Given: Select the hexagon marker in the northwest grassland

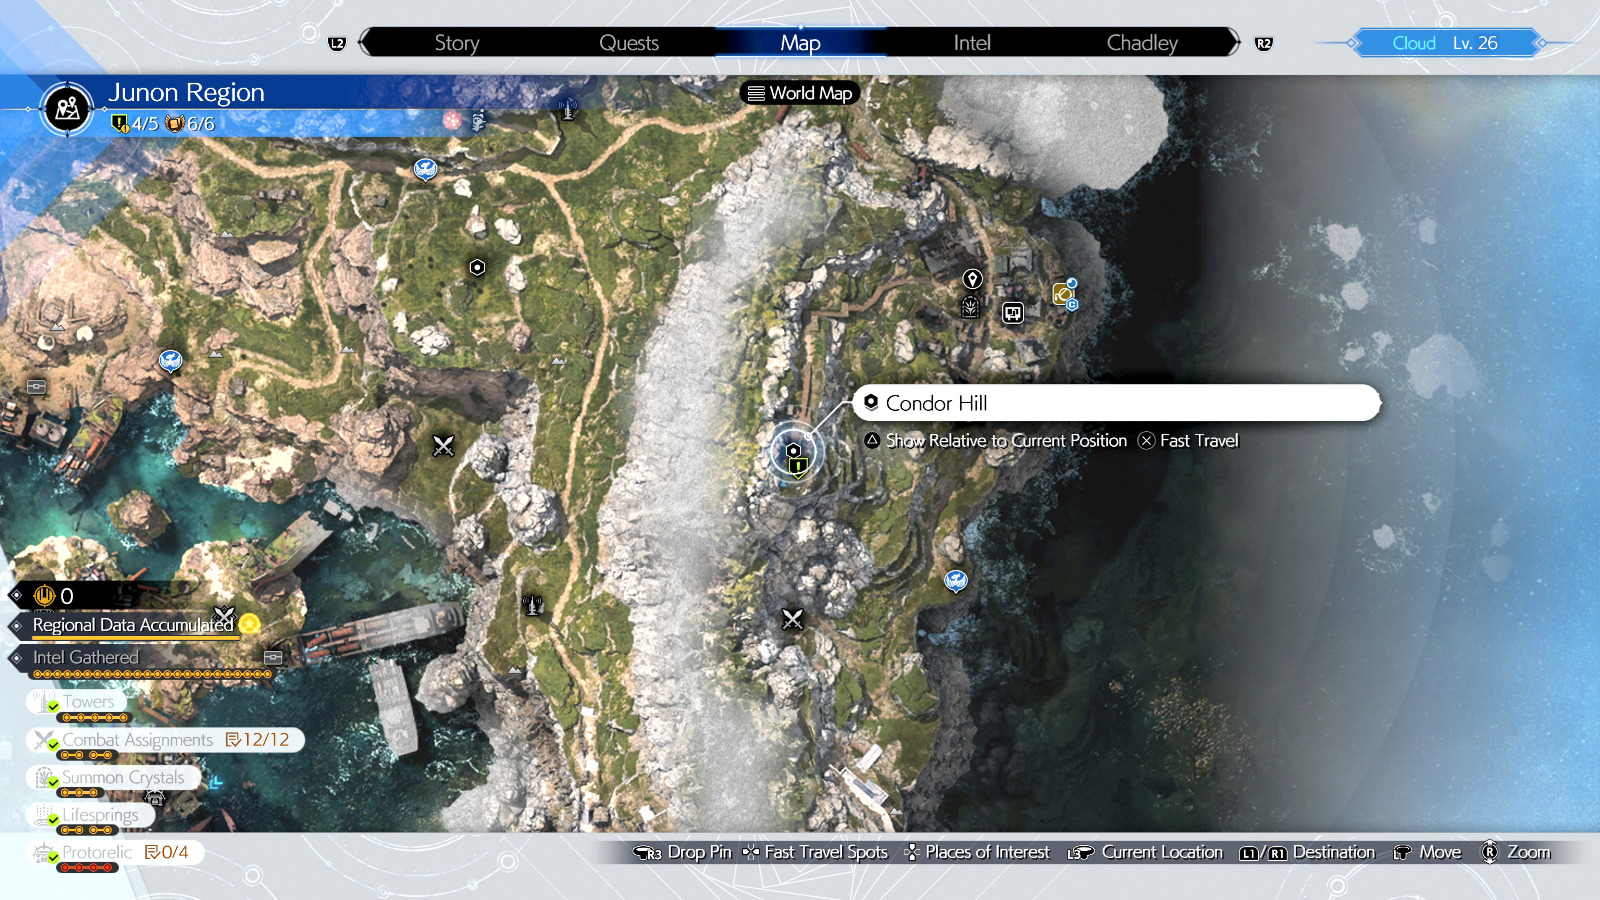Looking at the screenshot, I should 477,267.
